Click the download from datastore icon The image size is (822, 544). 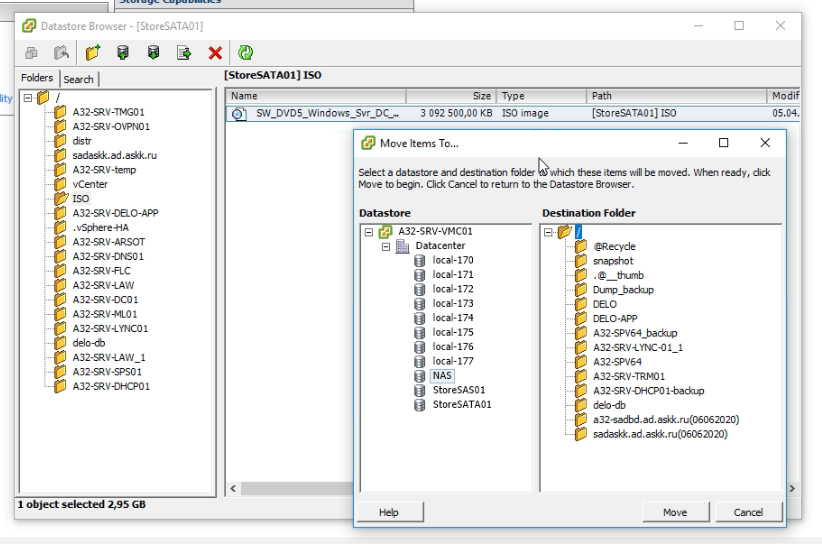[x=153, y=52]
